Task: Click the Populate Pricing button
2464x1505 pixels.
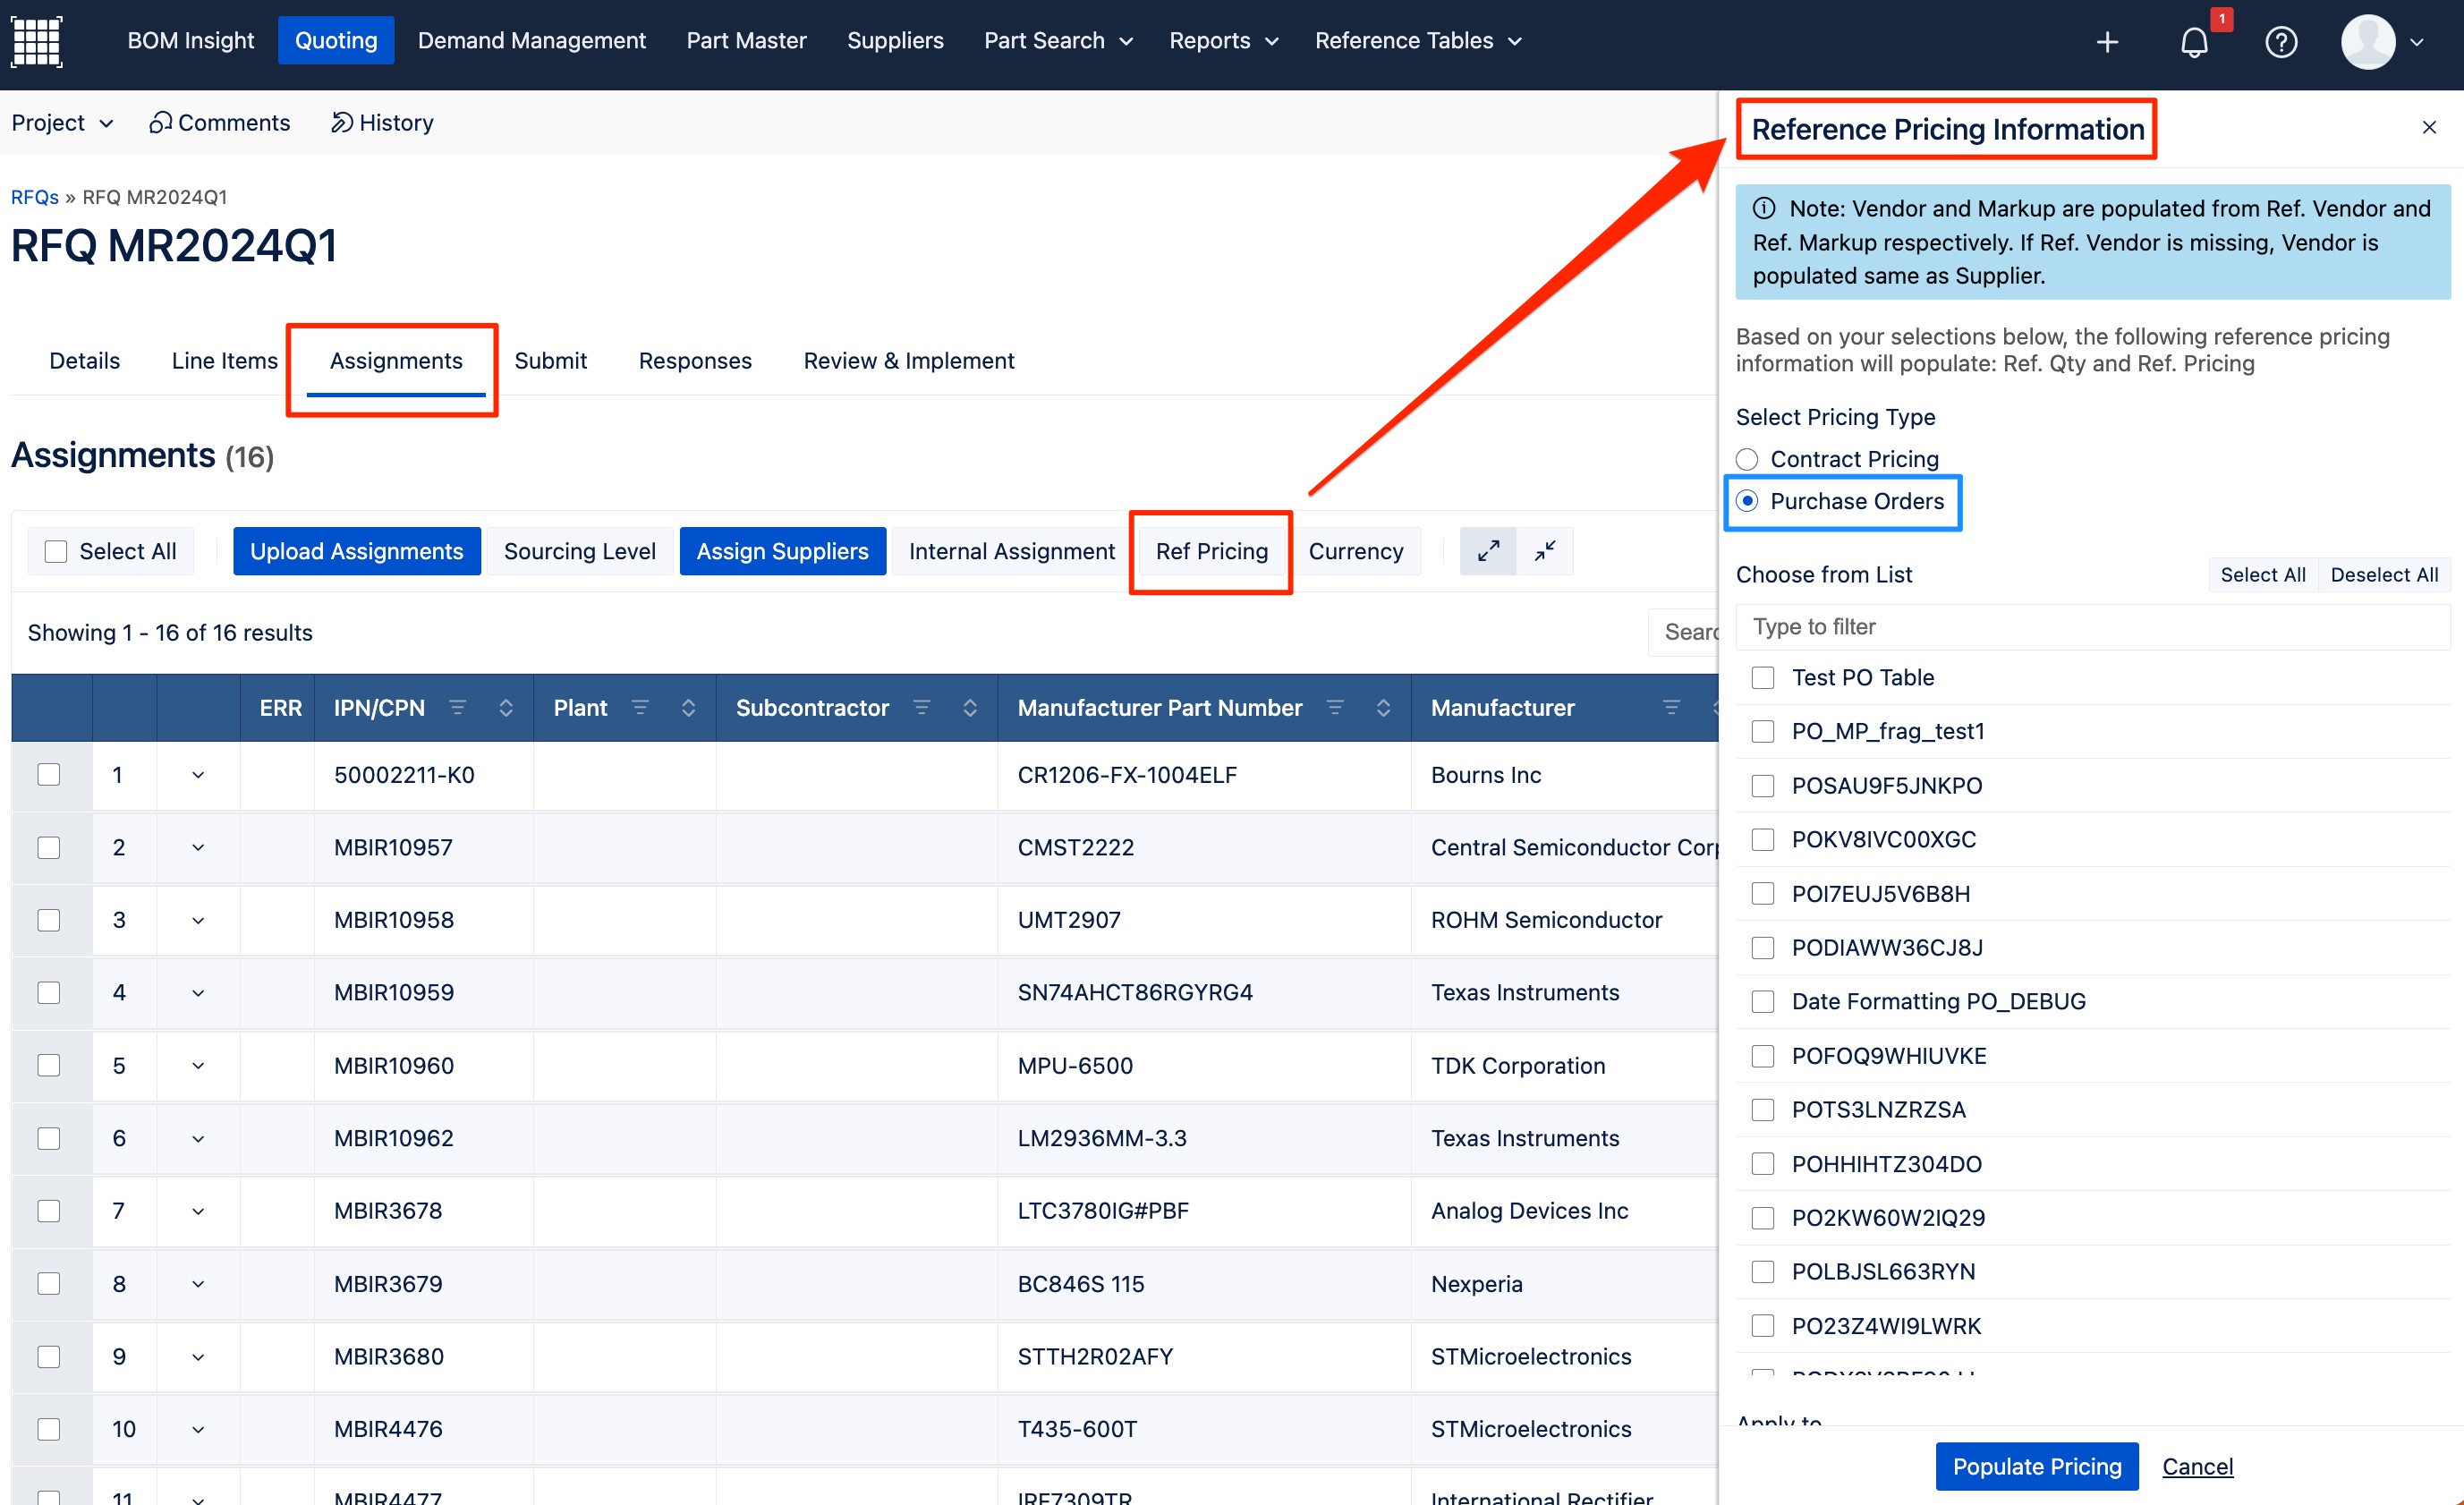Action: click(x=2036, y=1465)
